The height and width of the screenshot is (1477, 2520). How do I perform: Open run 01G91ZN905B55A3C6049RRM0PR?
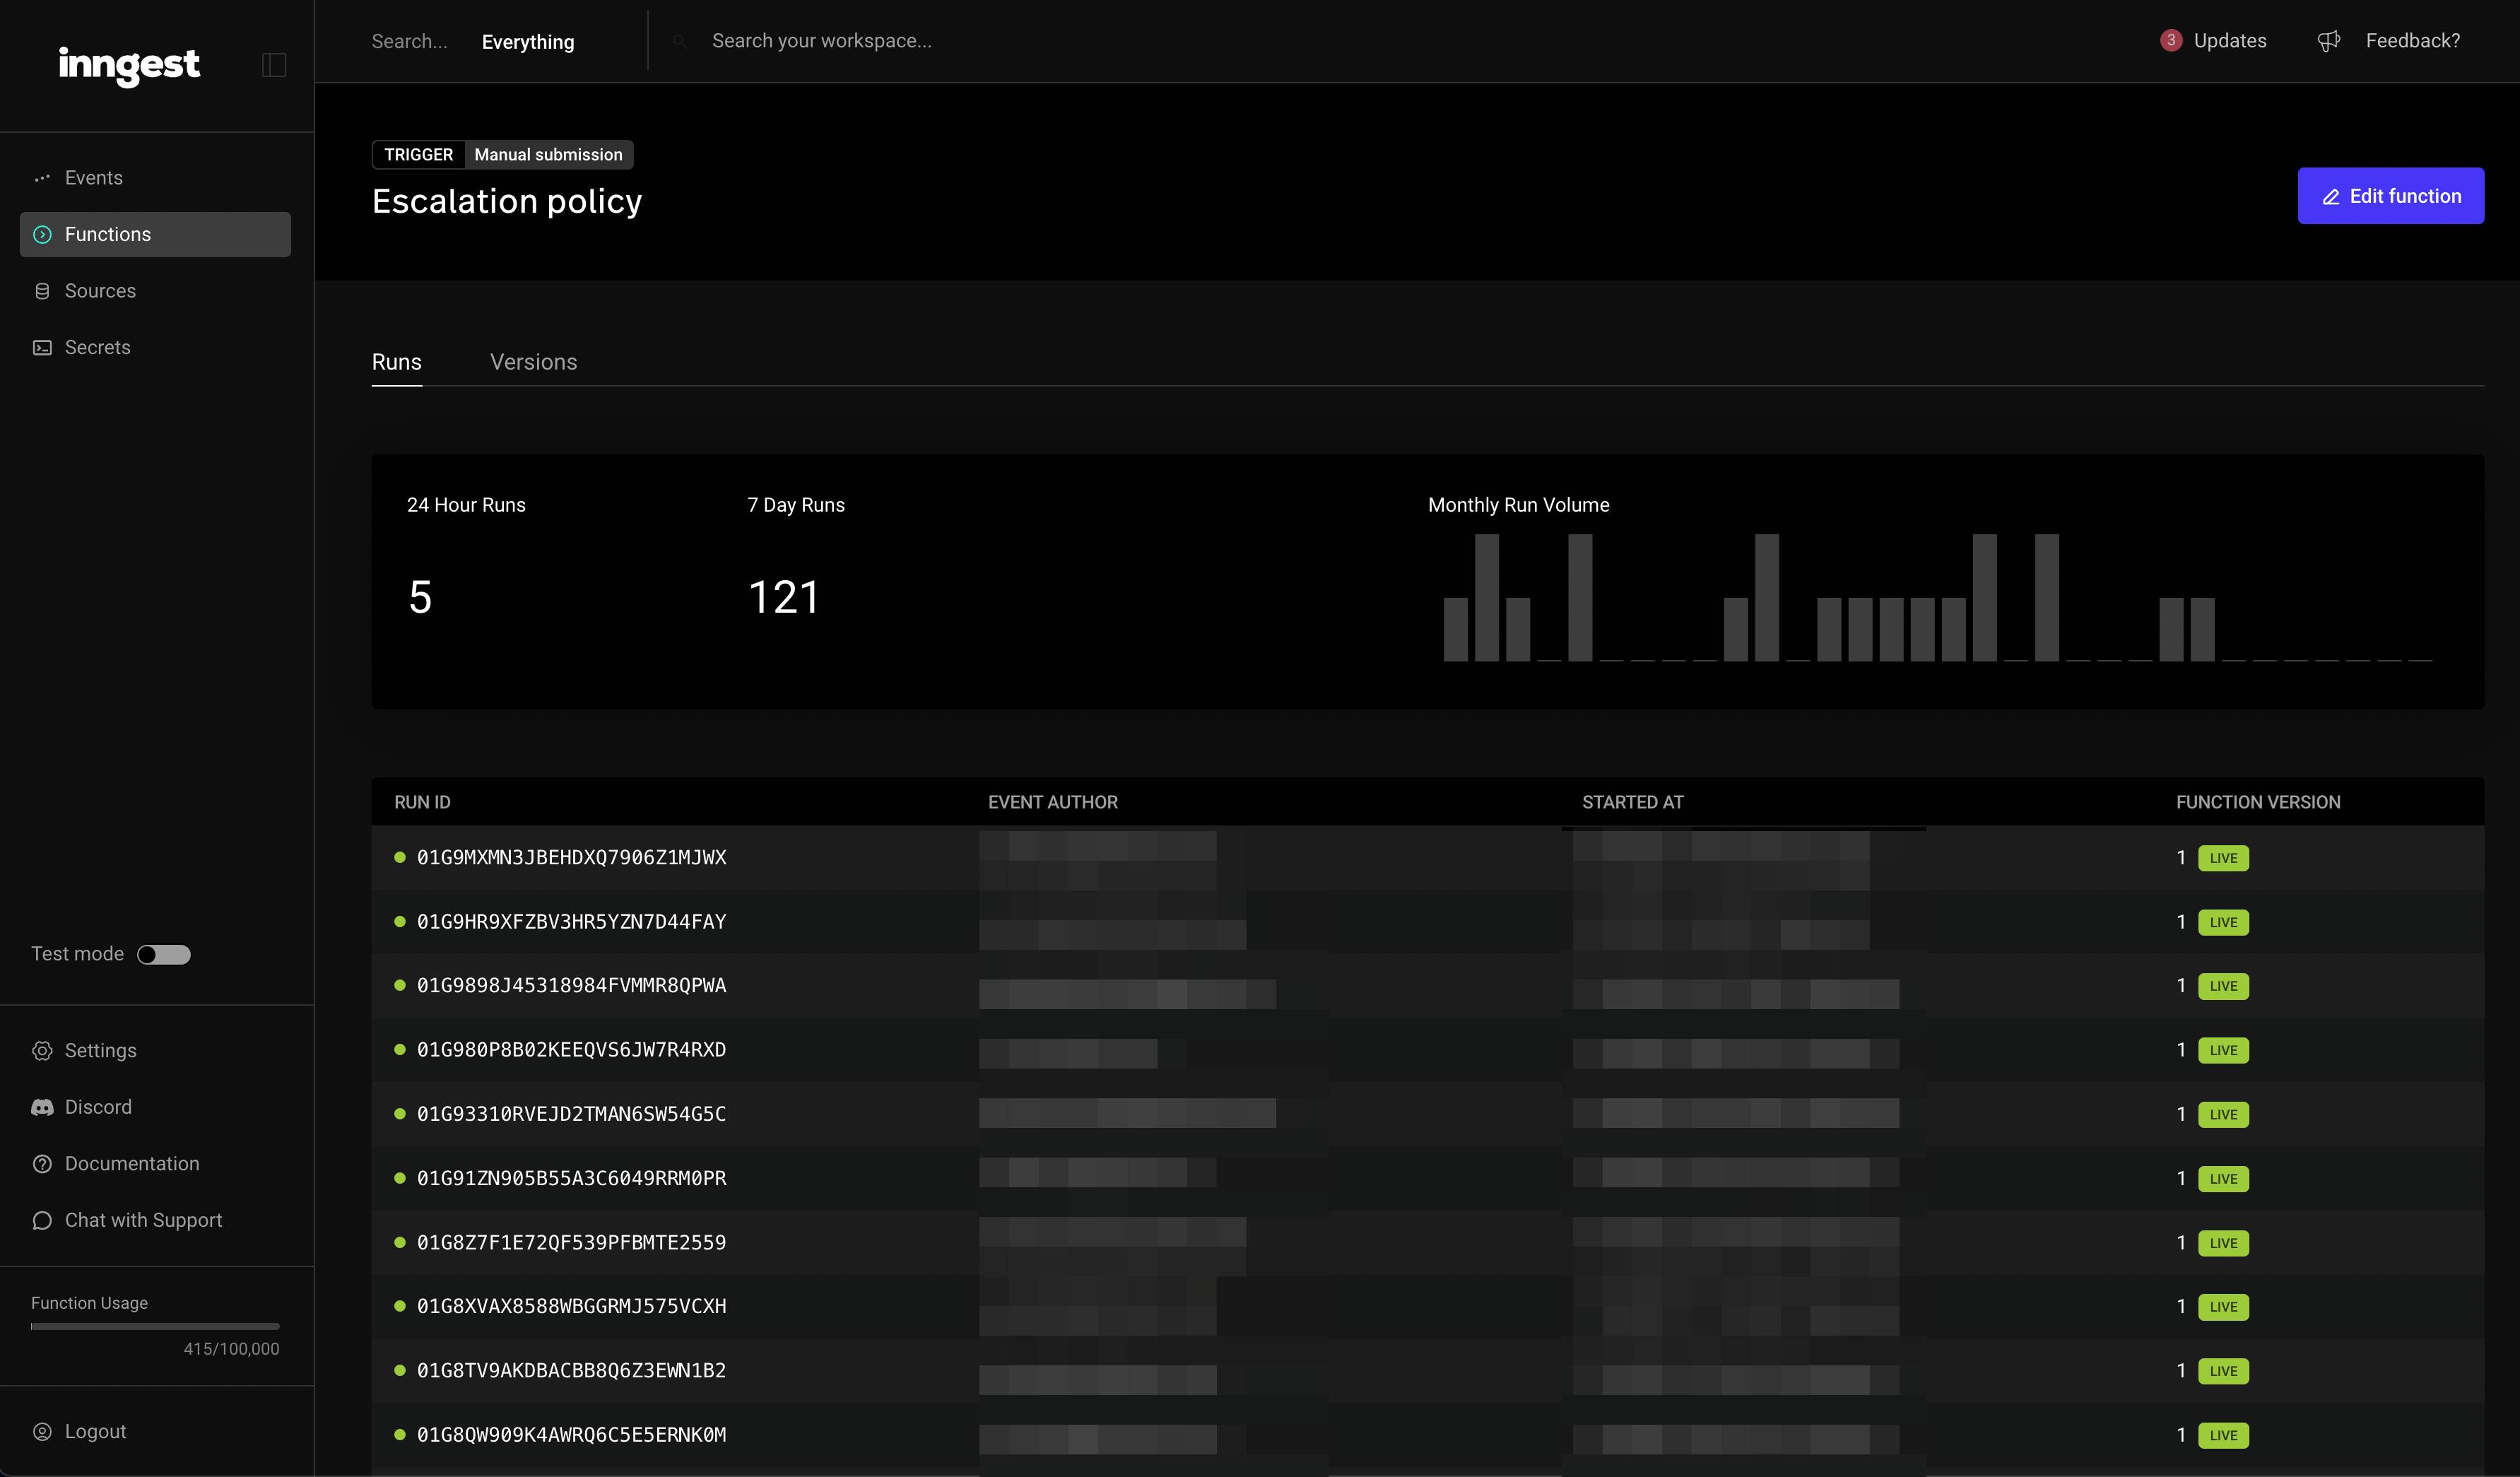(x=571, y=1178)
